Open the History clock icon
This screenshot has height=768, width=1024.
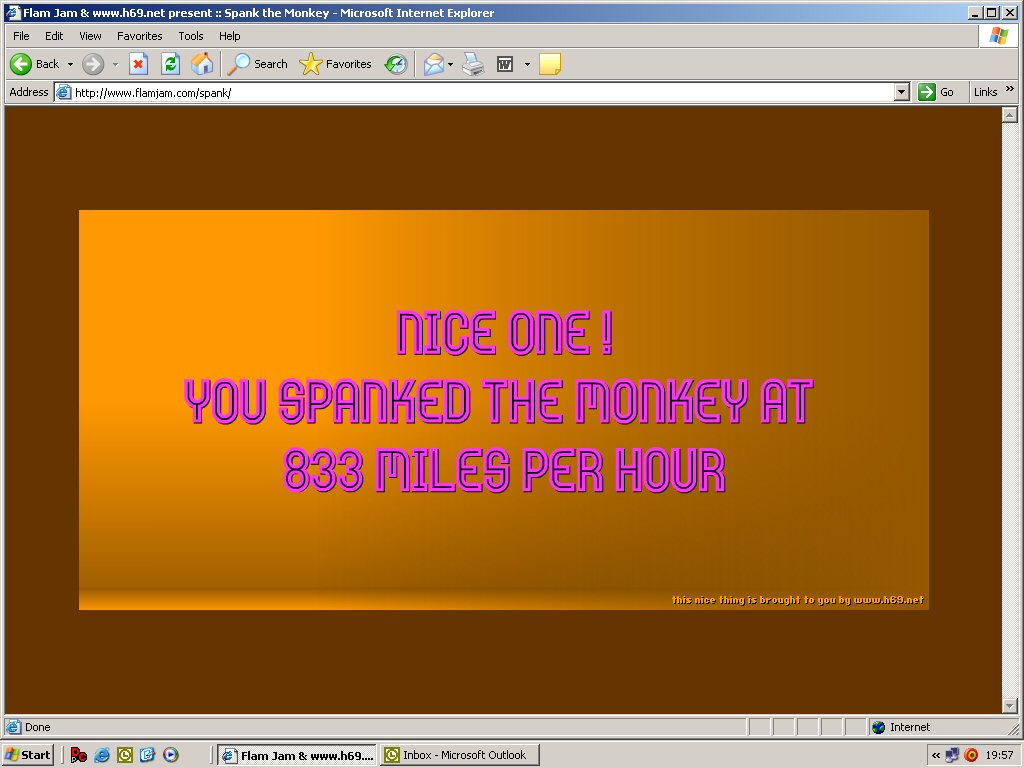396,64
